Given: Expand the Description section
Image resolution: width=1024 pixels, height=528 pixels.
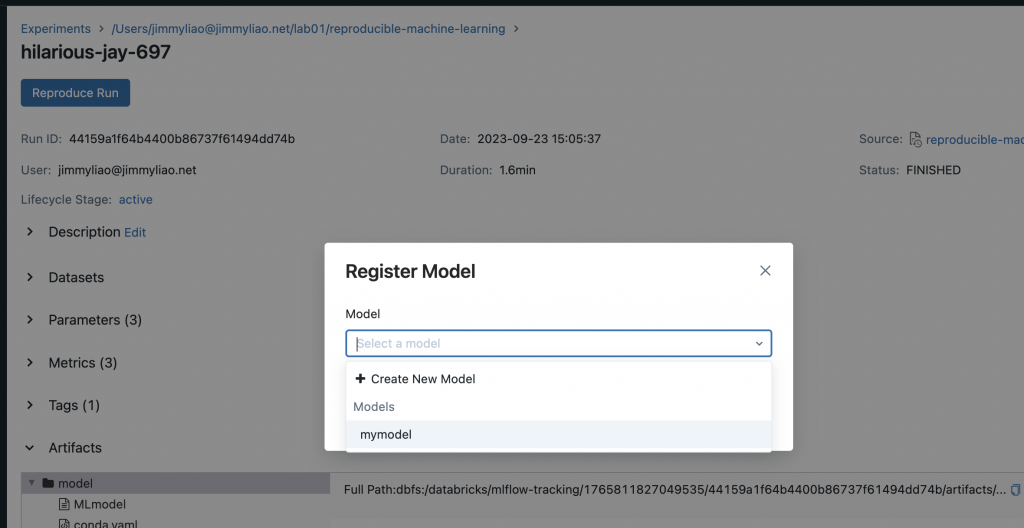Looking at the screenshot, I should point(30,232).
